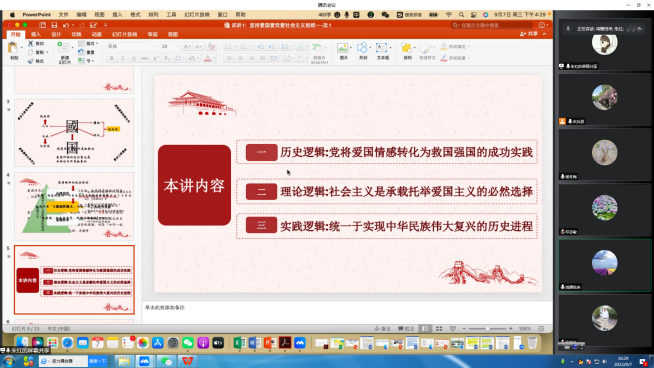The height and width of the screenshot is (368, 654).
Task: Click the Fit slide to window icon
Action: pyautogui.click(x=541, y=329)
